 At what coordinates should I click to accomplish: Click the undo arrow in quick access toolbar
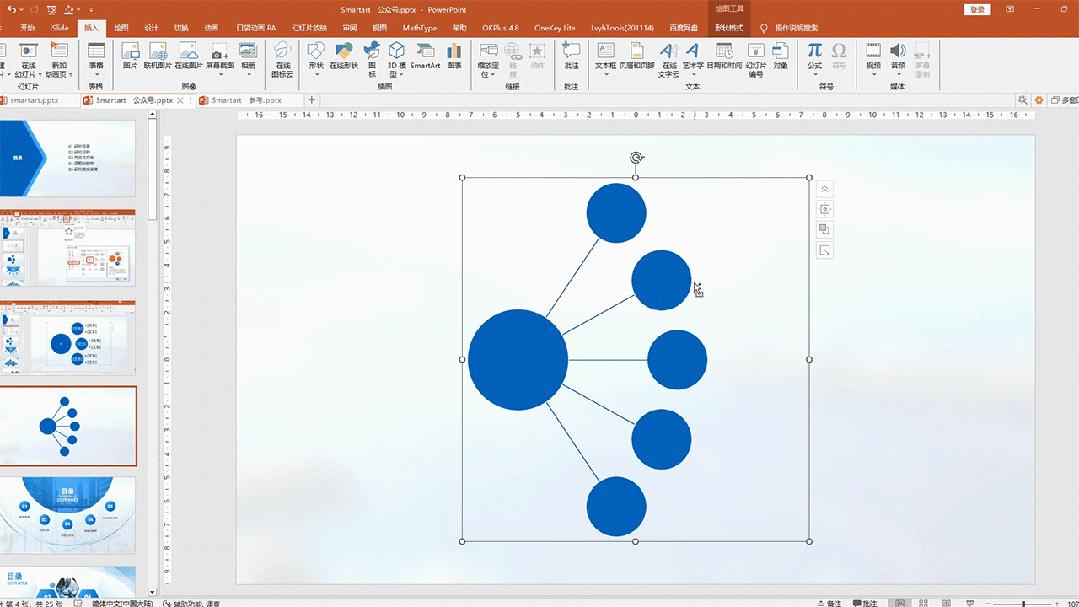12,10
